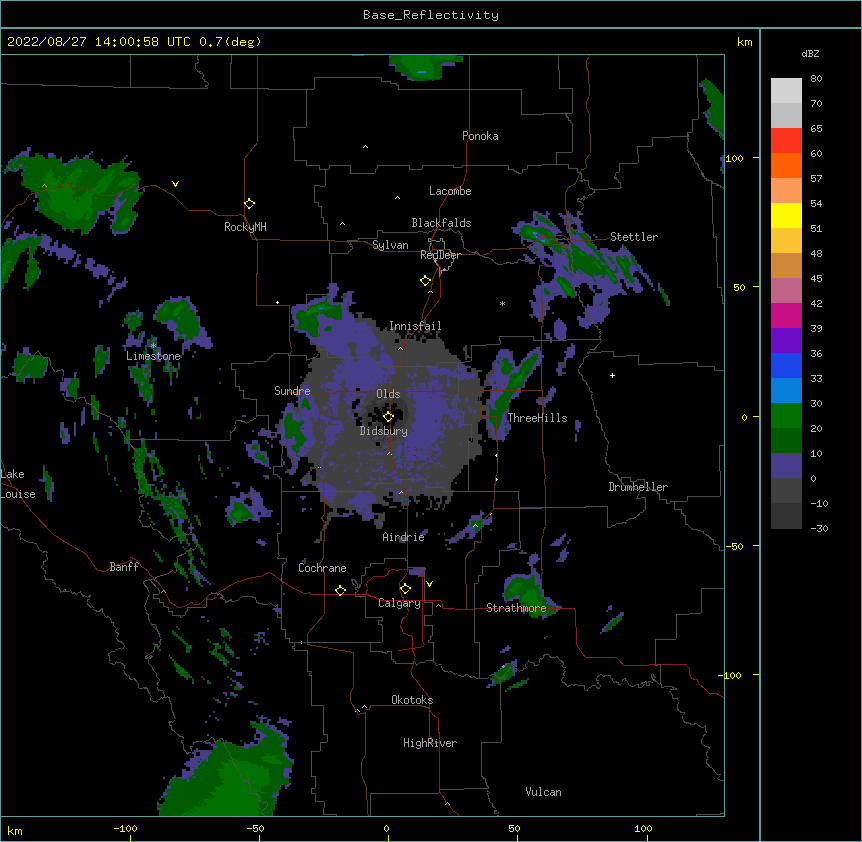
Task: Click the 80 value on the dBZ scale
Action: click(x=816, y=79)
